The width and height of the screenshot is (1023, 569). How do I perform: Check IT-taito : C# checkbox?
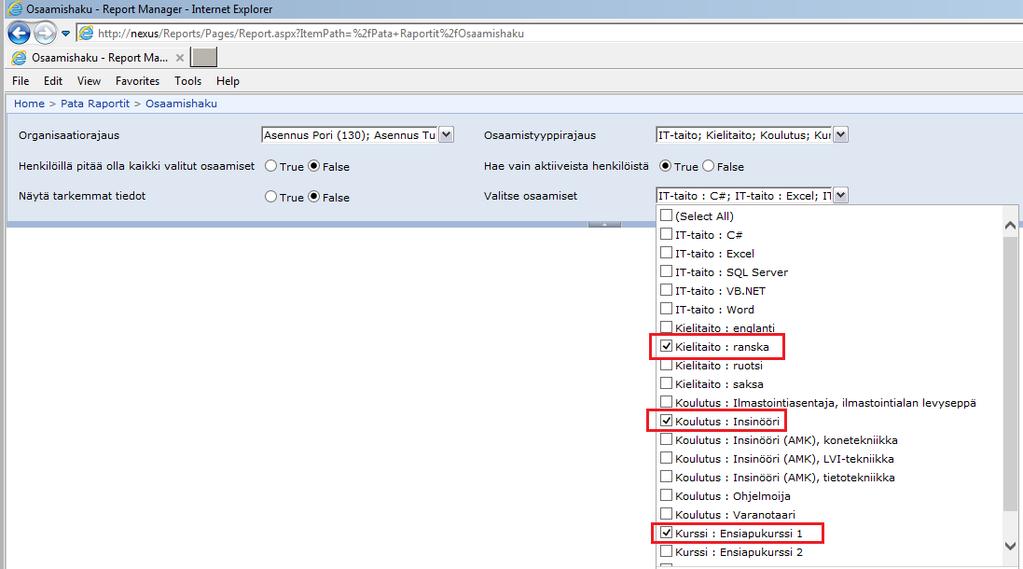pos(666,234)
